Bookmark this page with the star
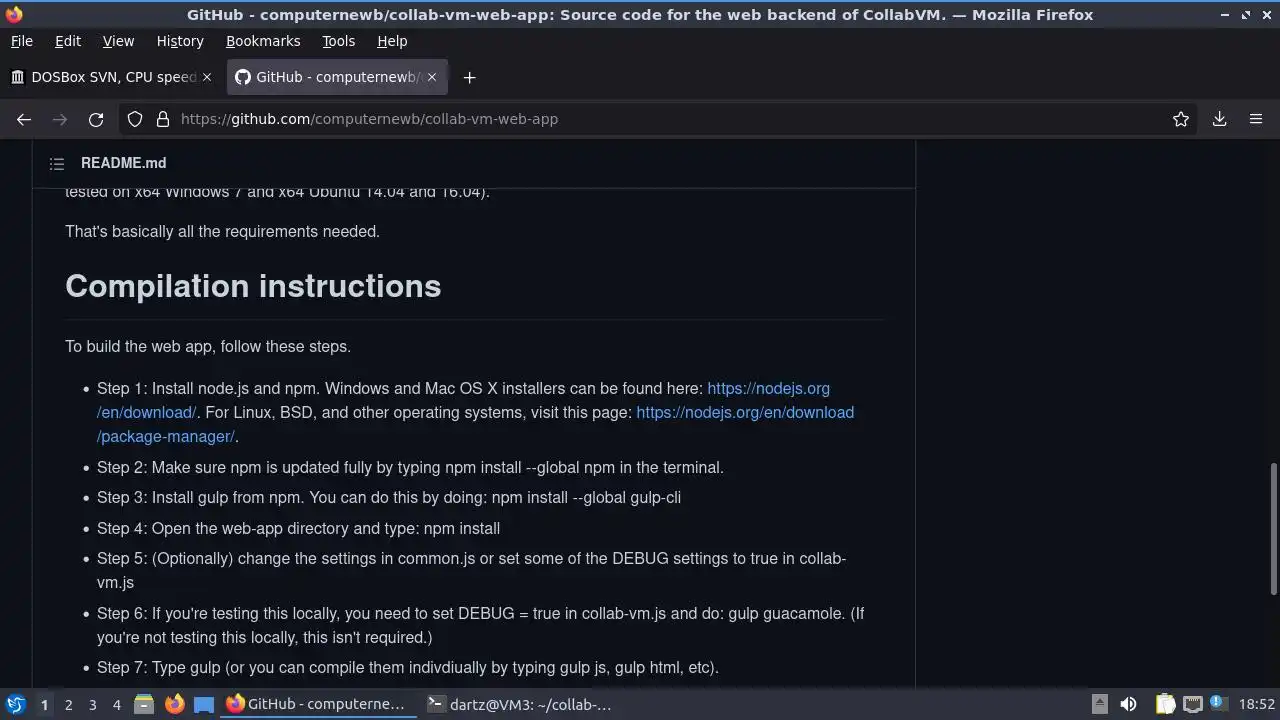 click(x=1181, y=119)
